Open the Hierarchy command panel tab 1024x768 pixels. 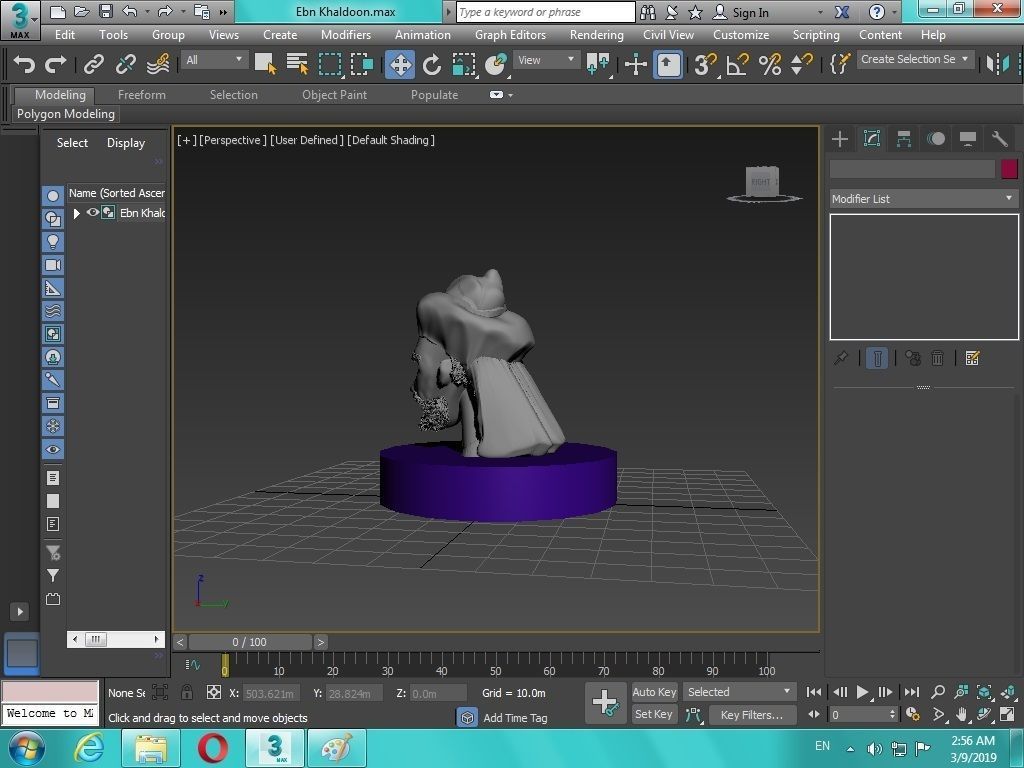point(904,138)
